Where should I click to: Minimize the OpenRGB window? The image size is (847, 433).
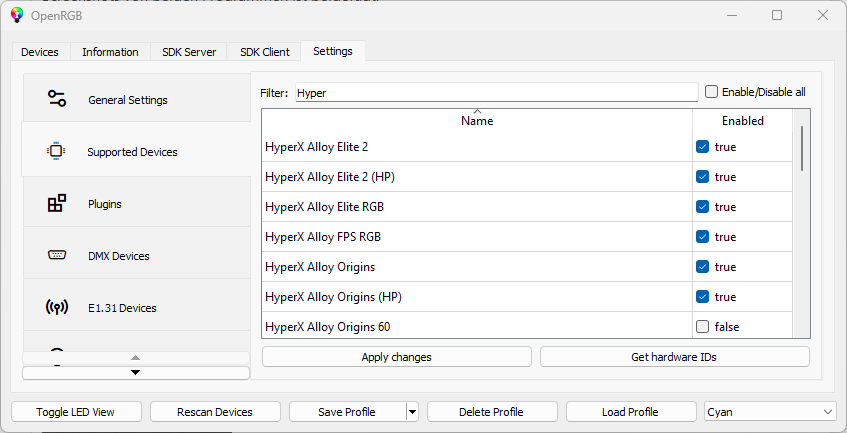(x=731, y=15)
